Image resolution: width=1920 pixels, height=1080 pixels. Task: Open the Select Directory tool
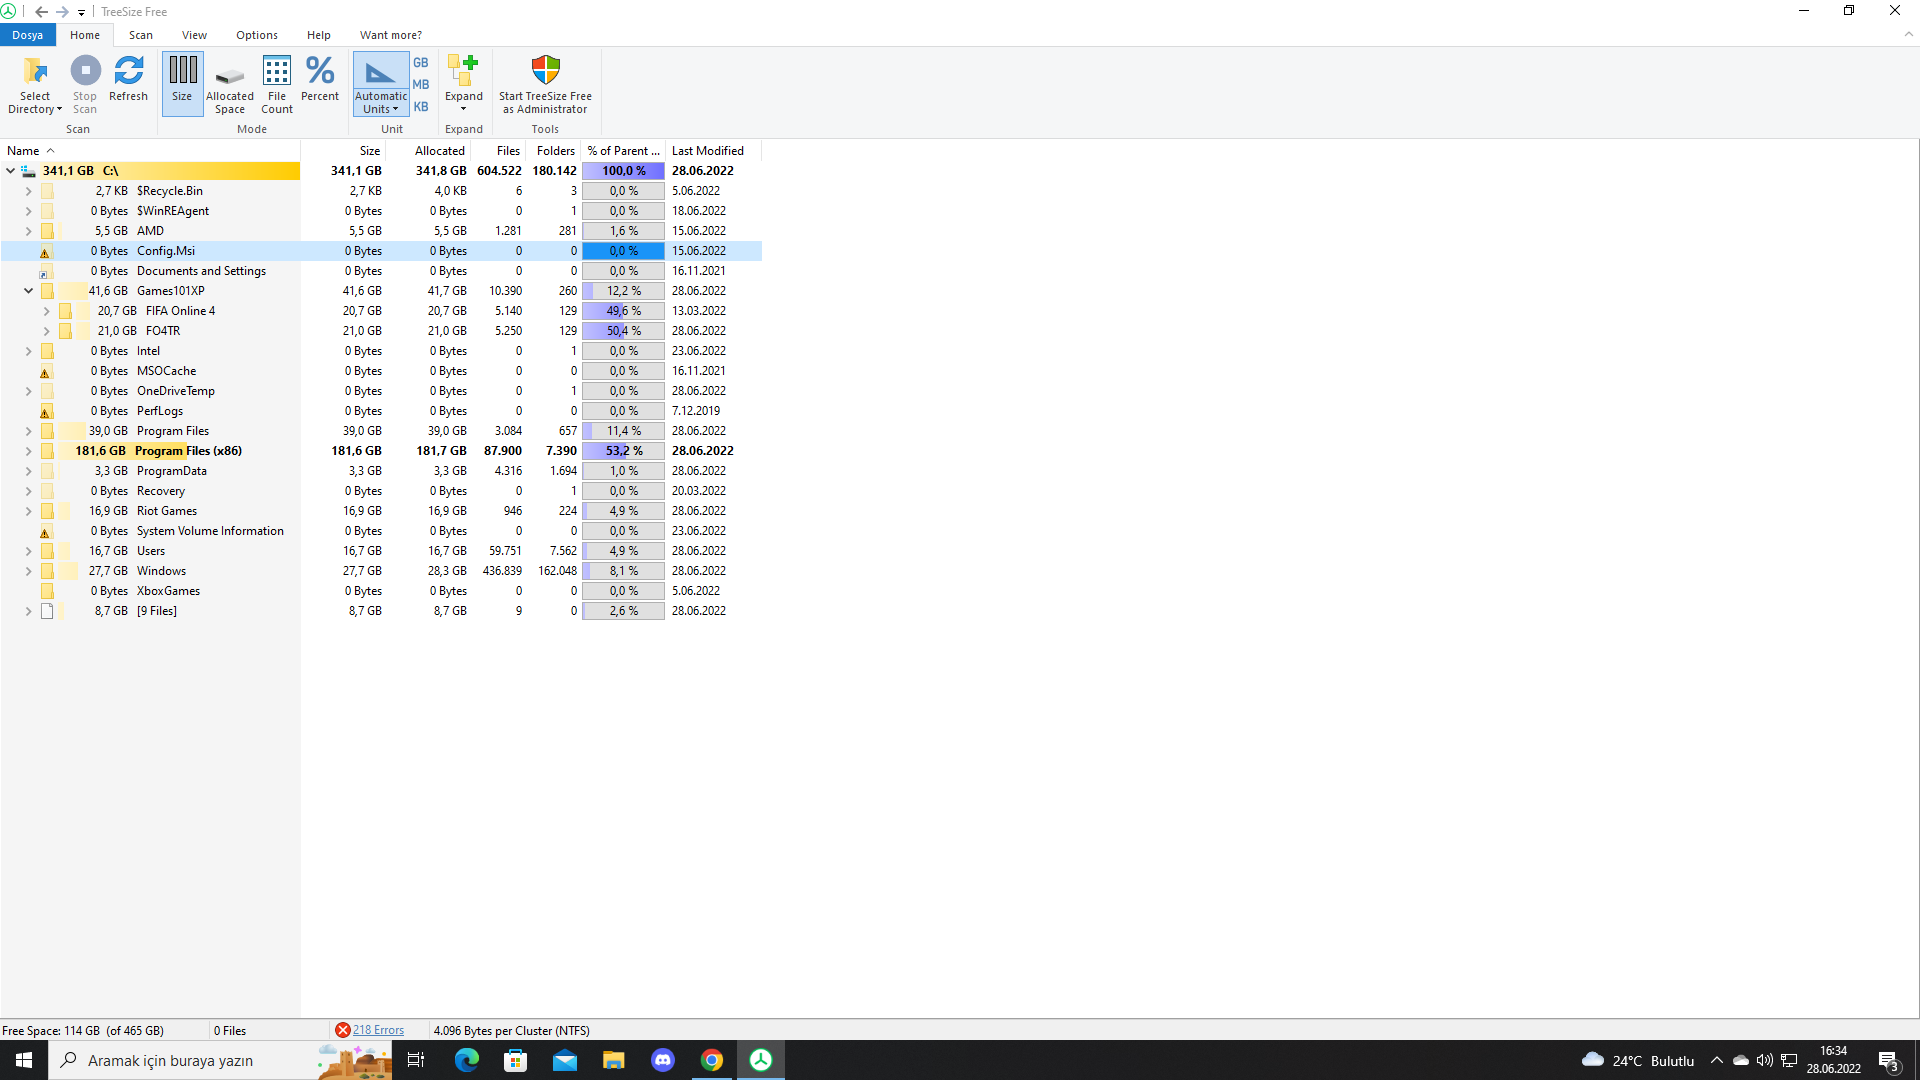point(35,84)
